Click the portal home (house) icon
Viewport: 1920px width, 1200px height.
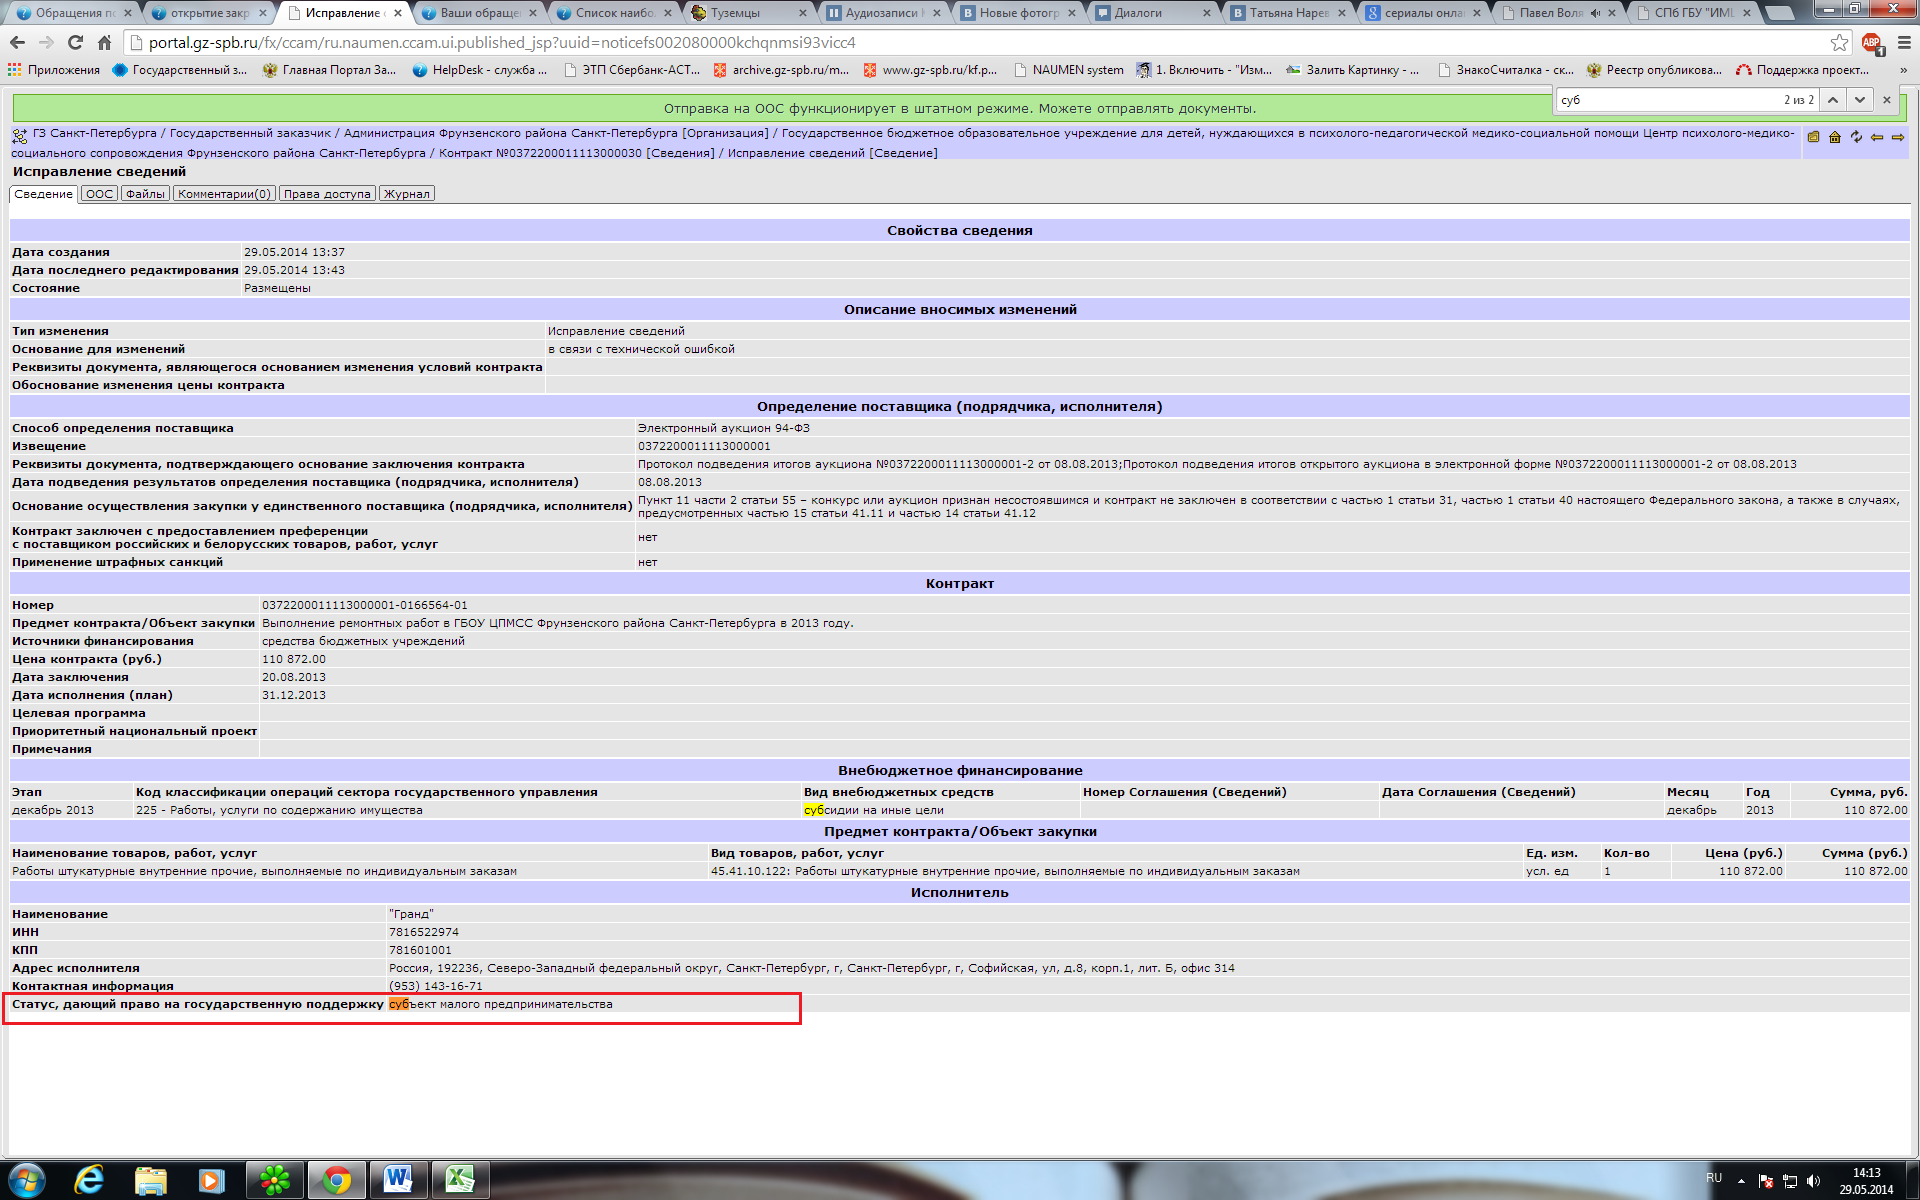(1835, 137)
